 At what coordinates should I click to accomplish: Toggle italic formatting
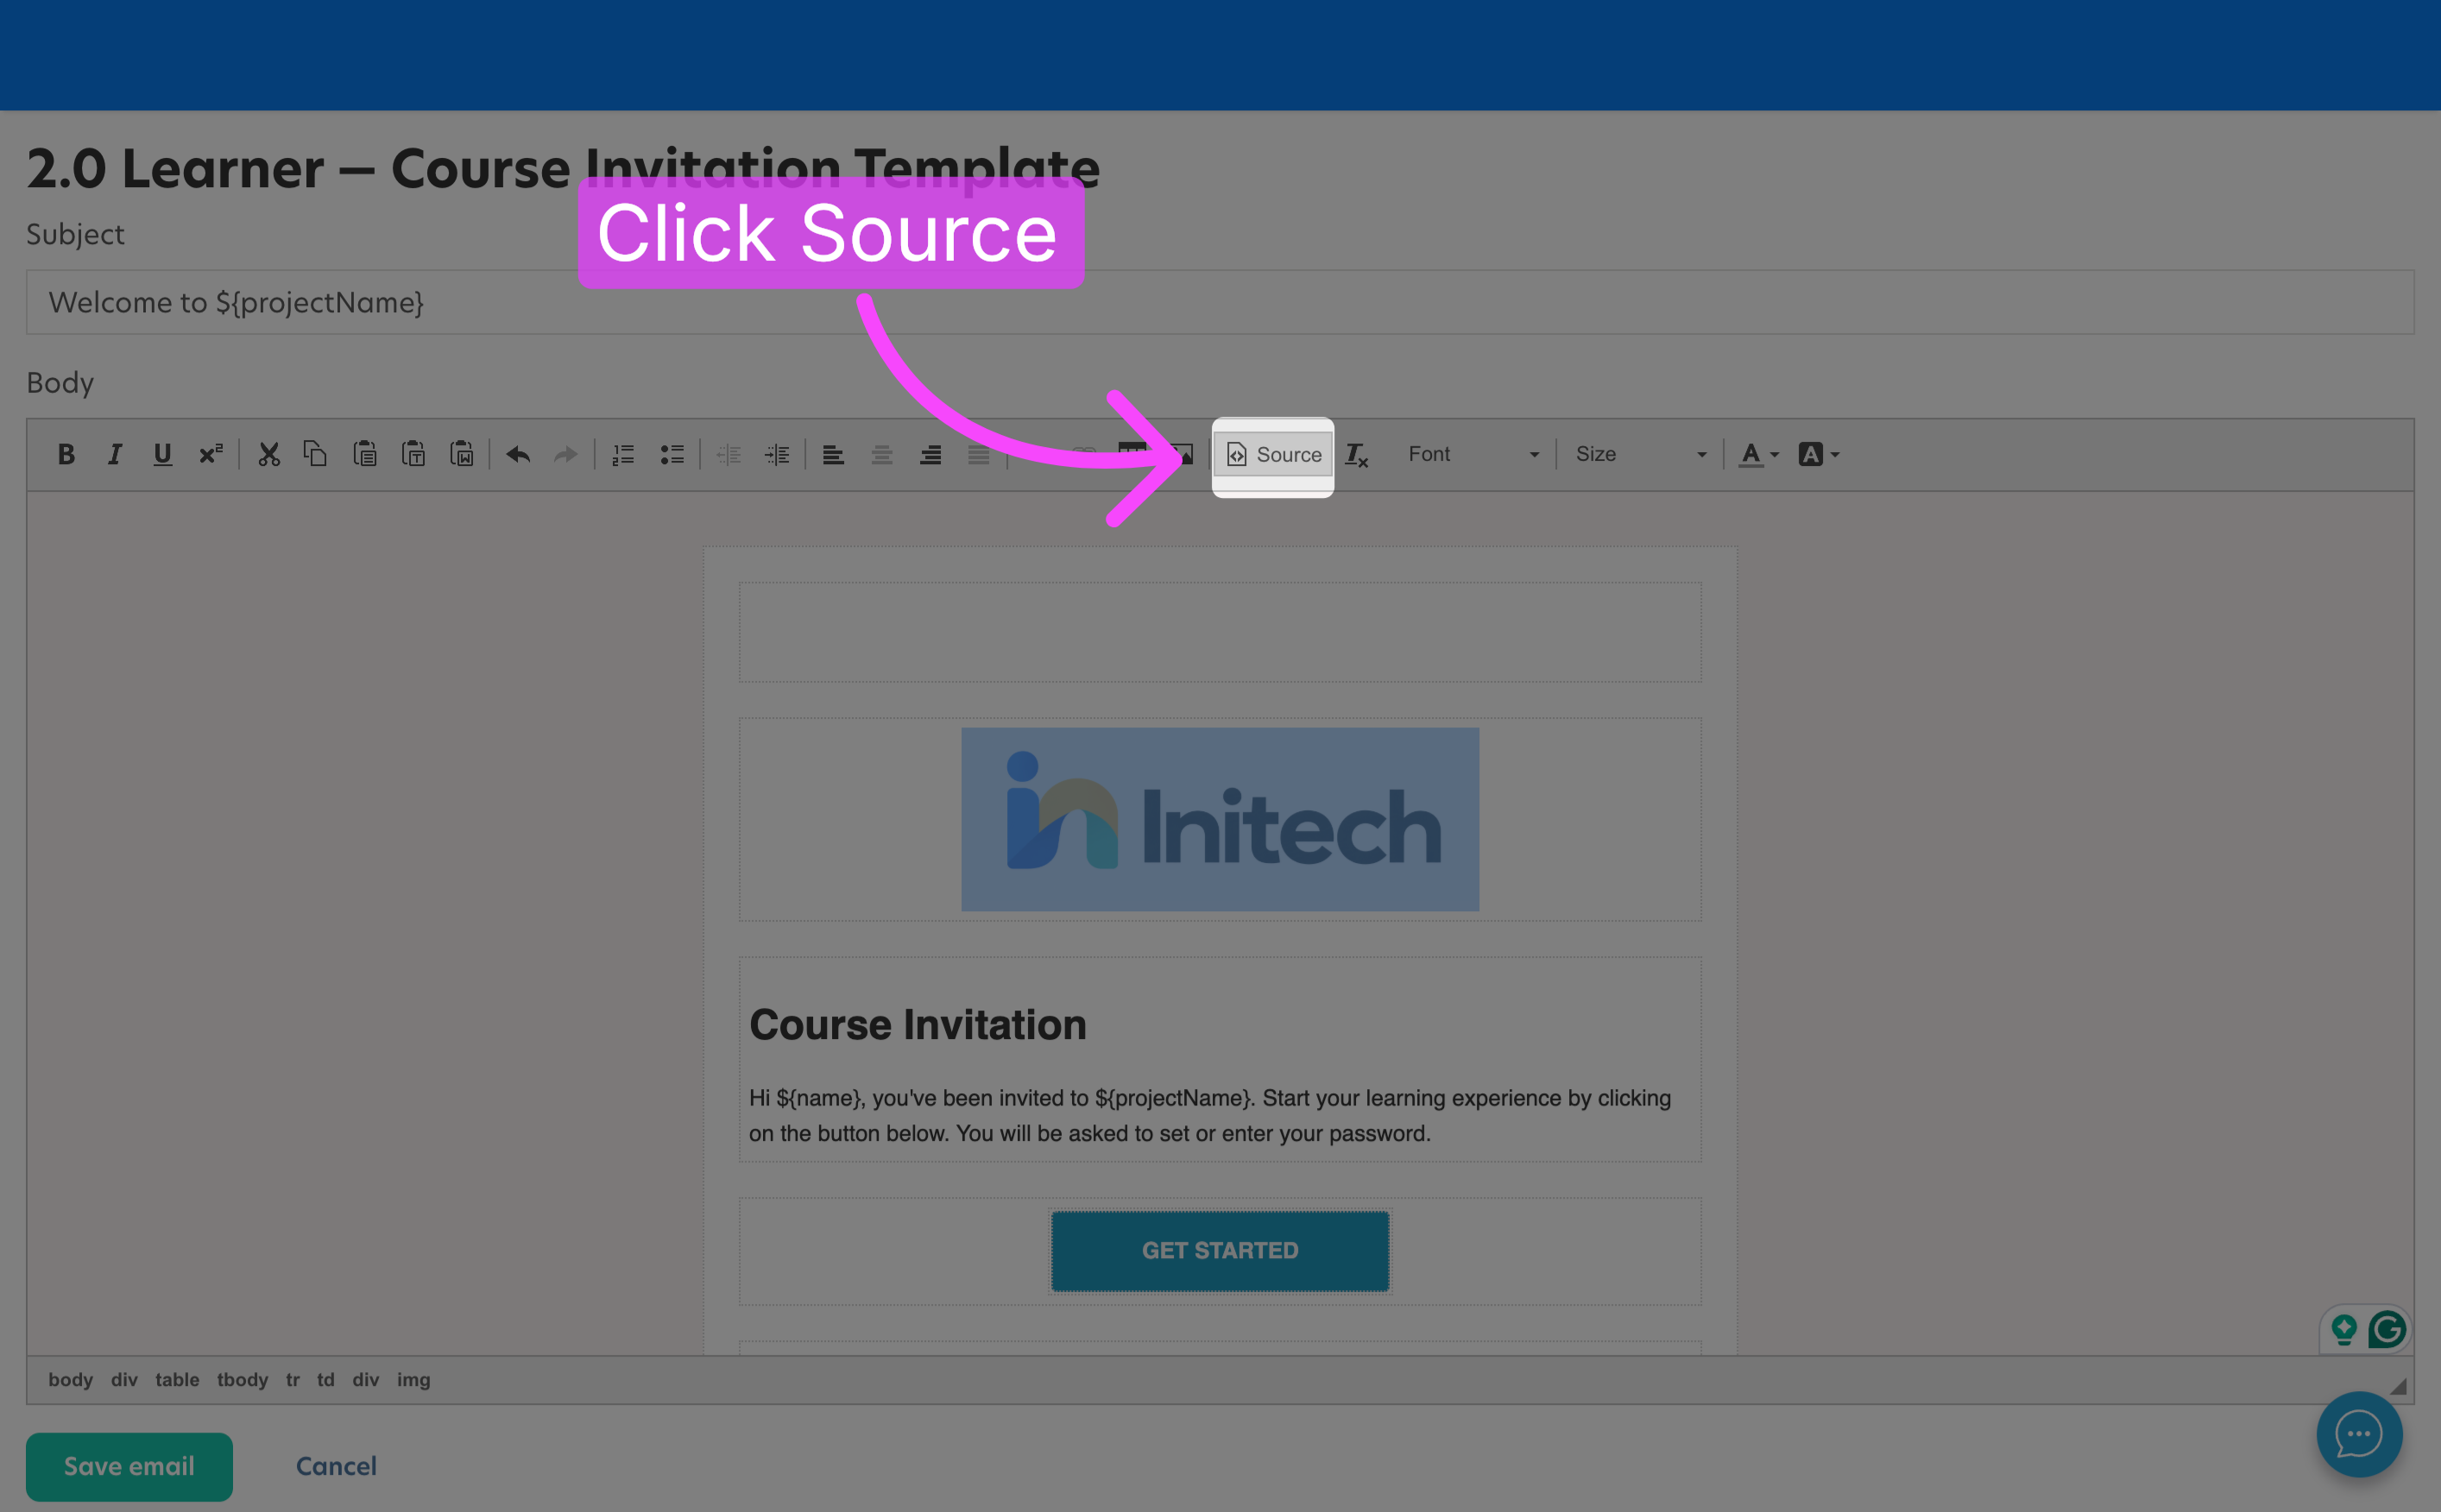(115, 455)
